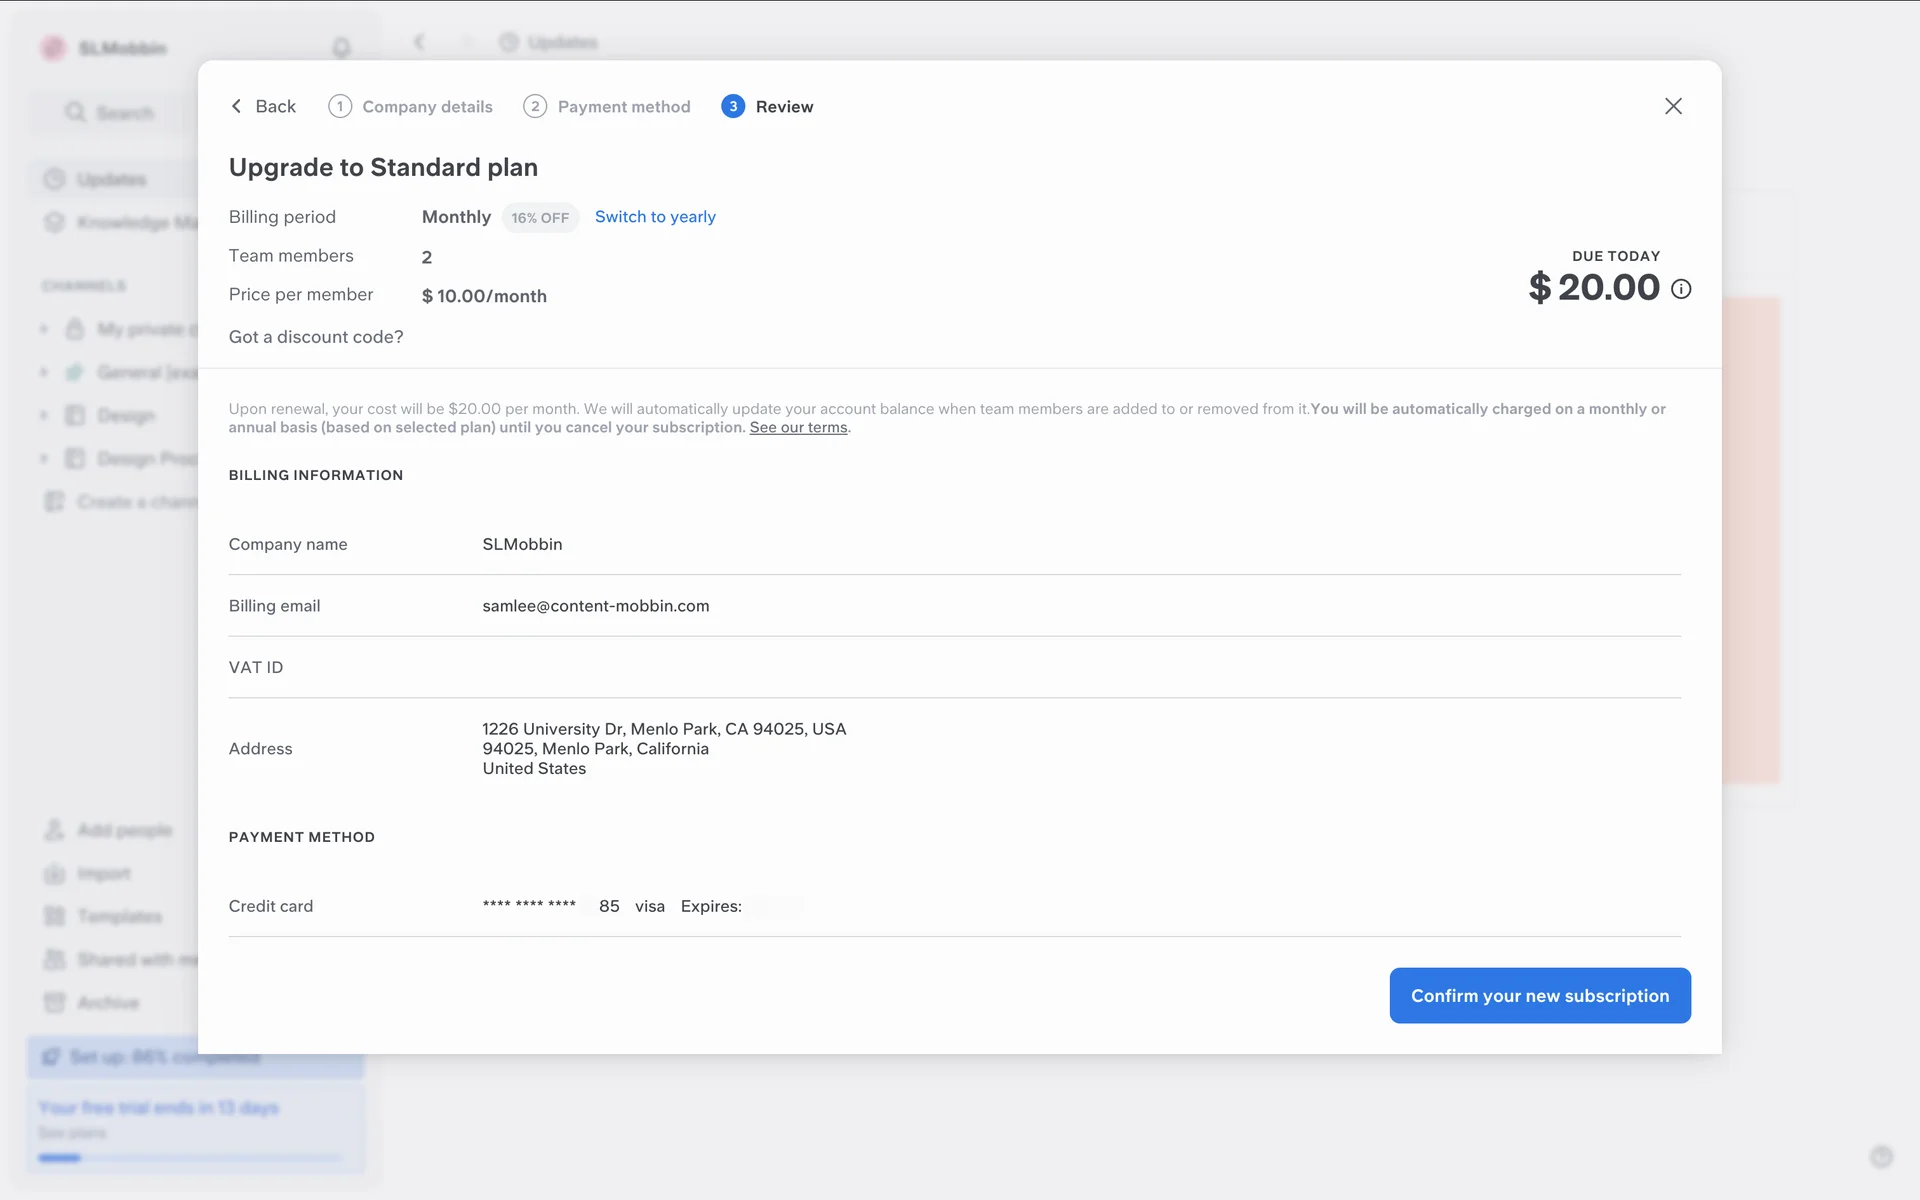The image size is (1920, 1200).
Task: Go to step 2 Payment method
Action: tap(607, 106)
